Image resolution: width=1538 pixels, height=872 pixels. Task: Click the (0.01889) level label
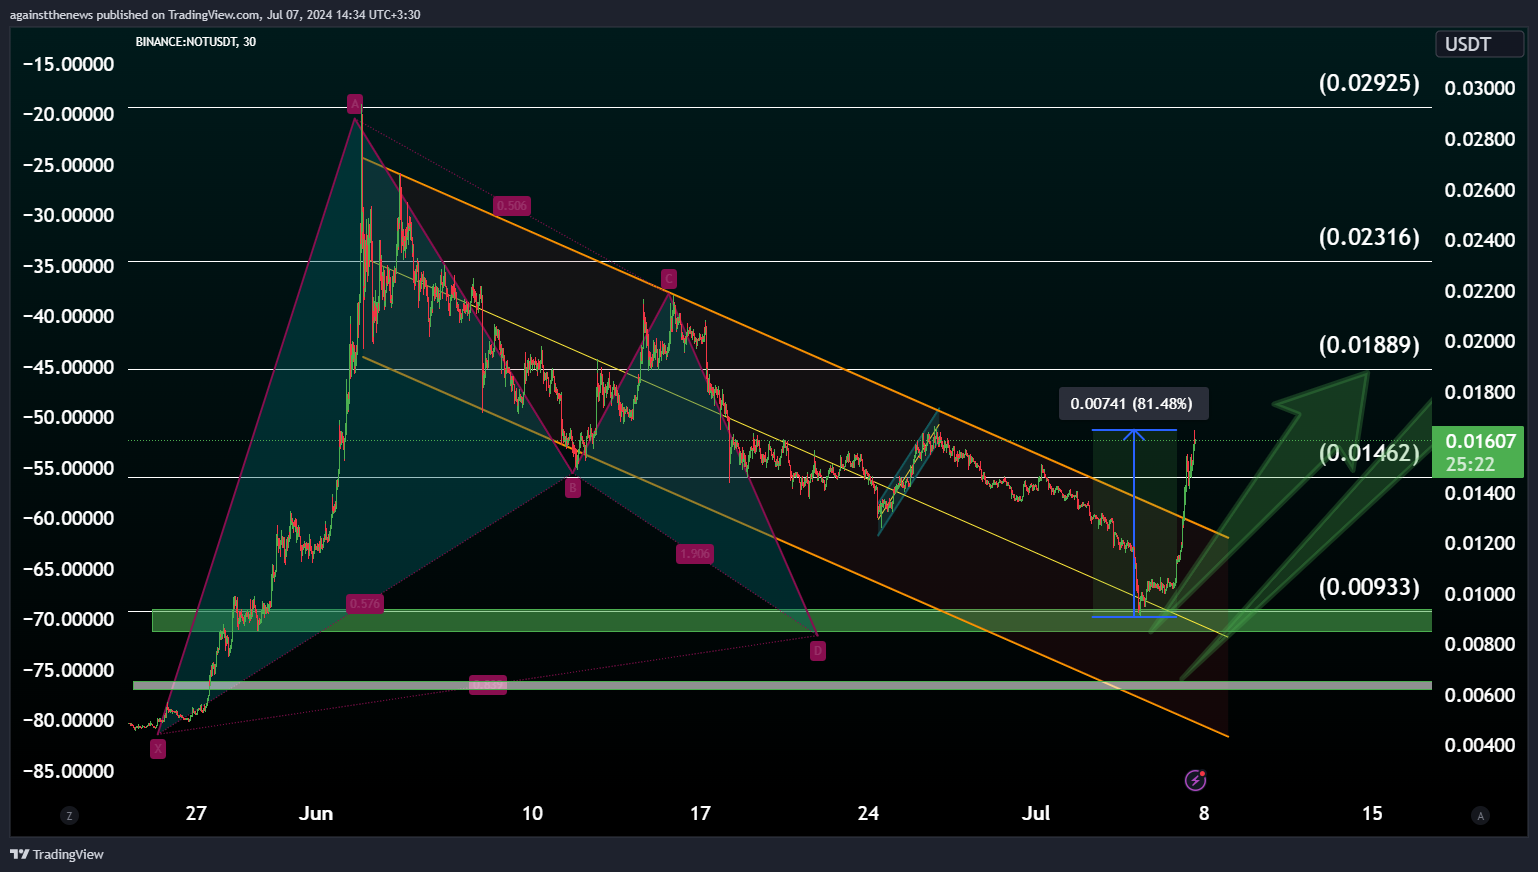pyautogui.click(x=1369, y=345)
